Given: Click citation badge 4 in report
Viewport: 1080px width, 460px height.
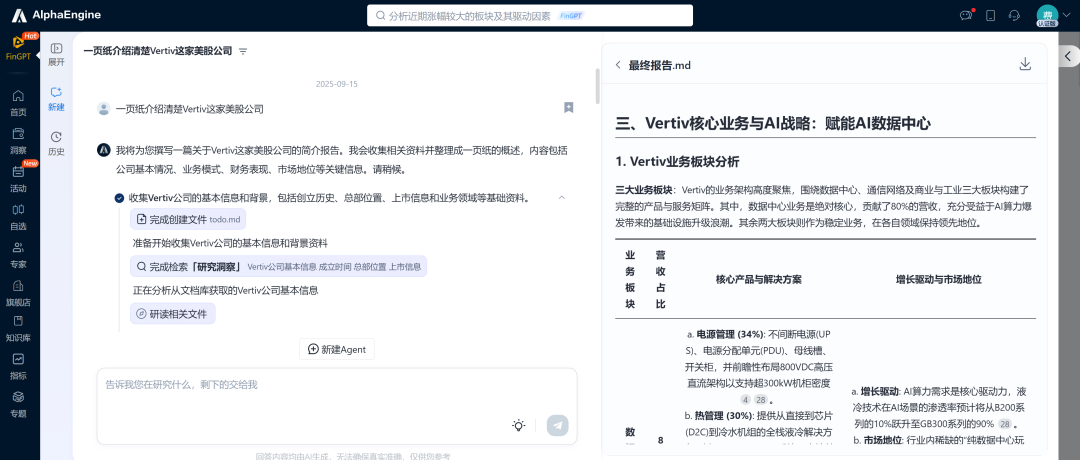Looking at the screenshot, I should (745, 400).
